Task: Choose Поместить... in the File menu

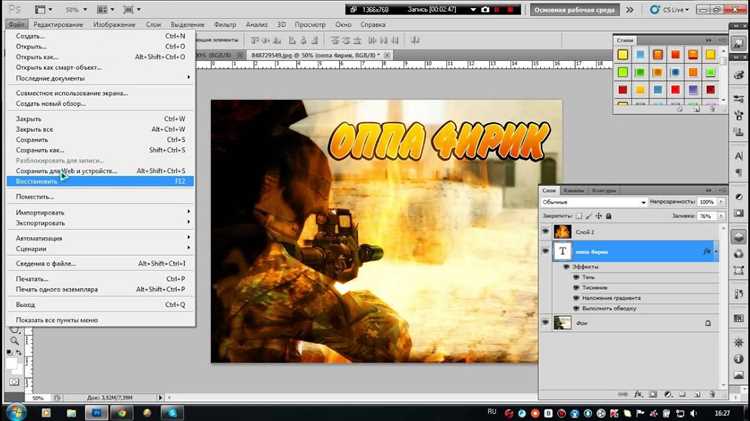Action: tap(100, 197)
